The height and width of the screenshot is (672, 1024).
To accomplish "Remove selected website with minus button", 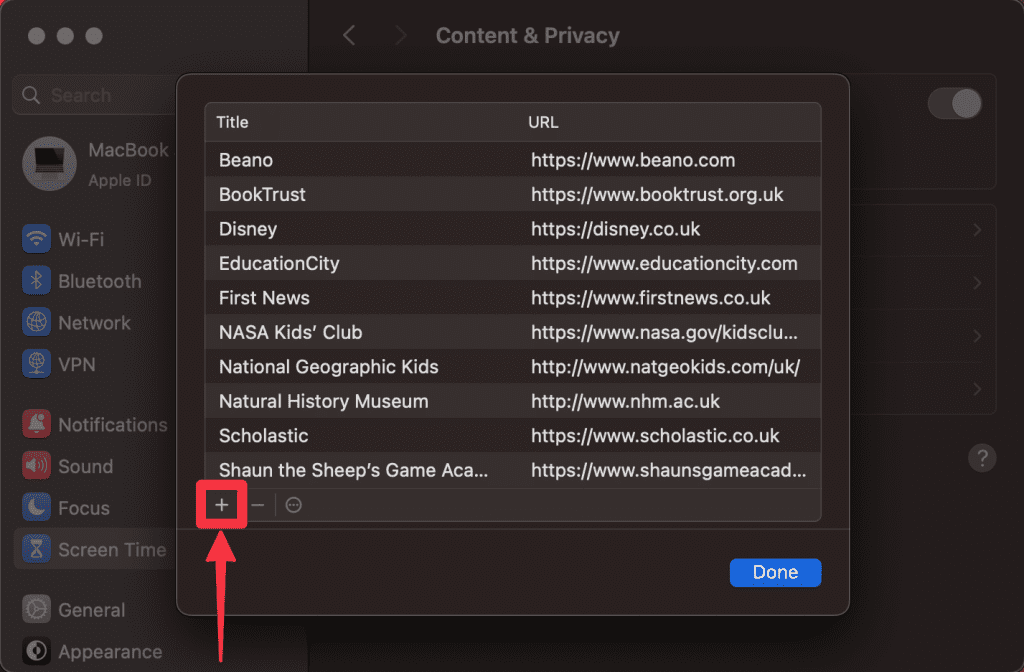I will [258, 505].
